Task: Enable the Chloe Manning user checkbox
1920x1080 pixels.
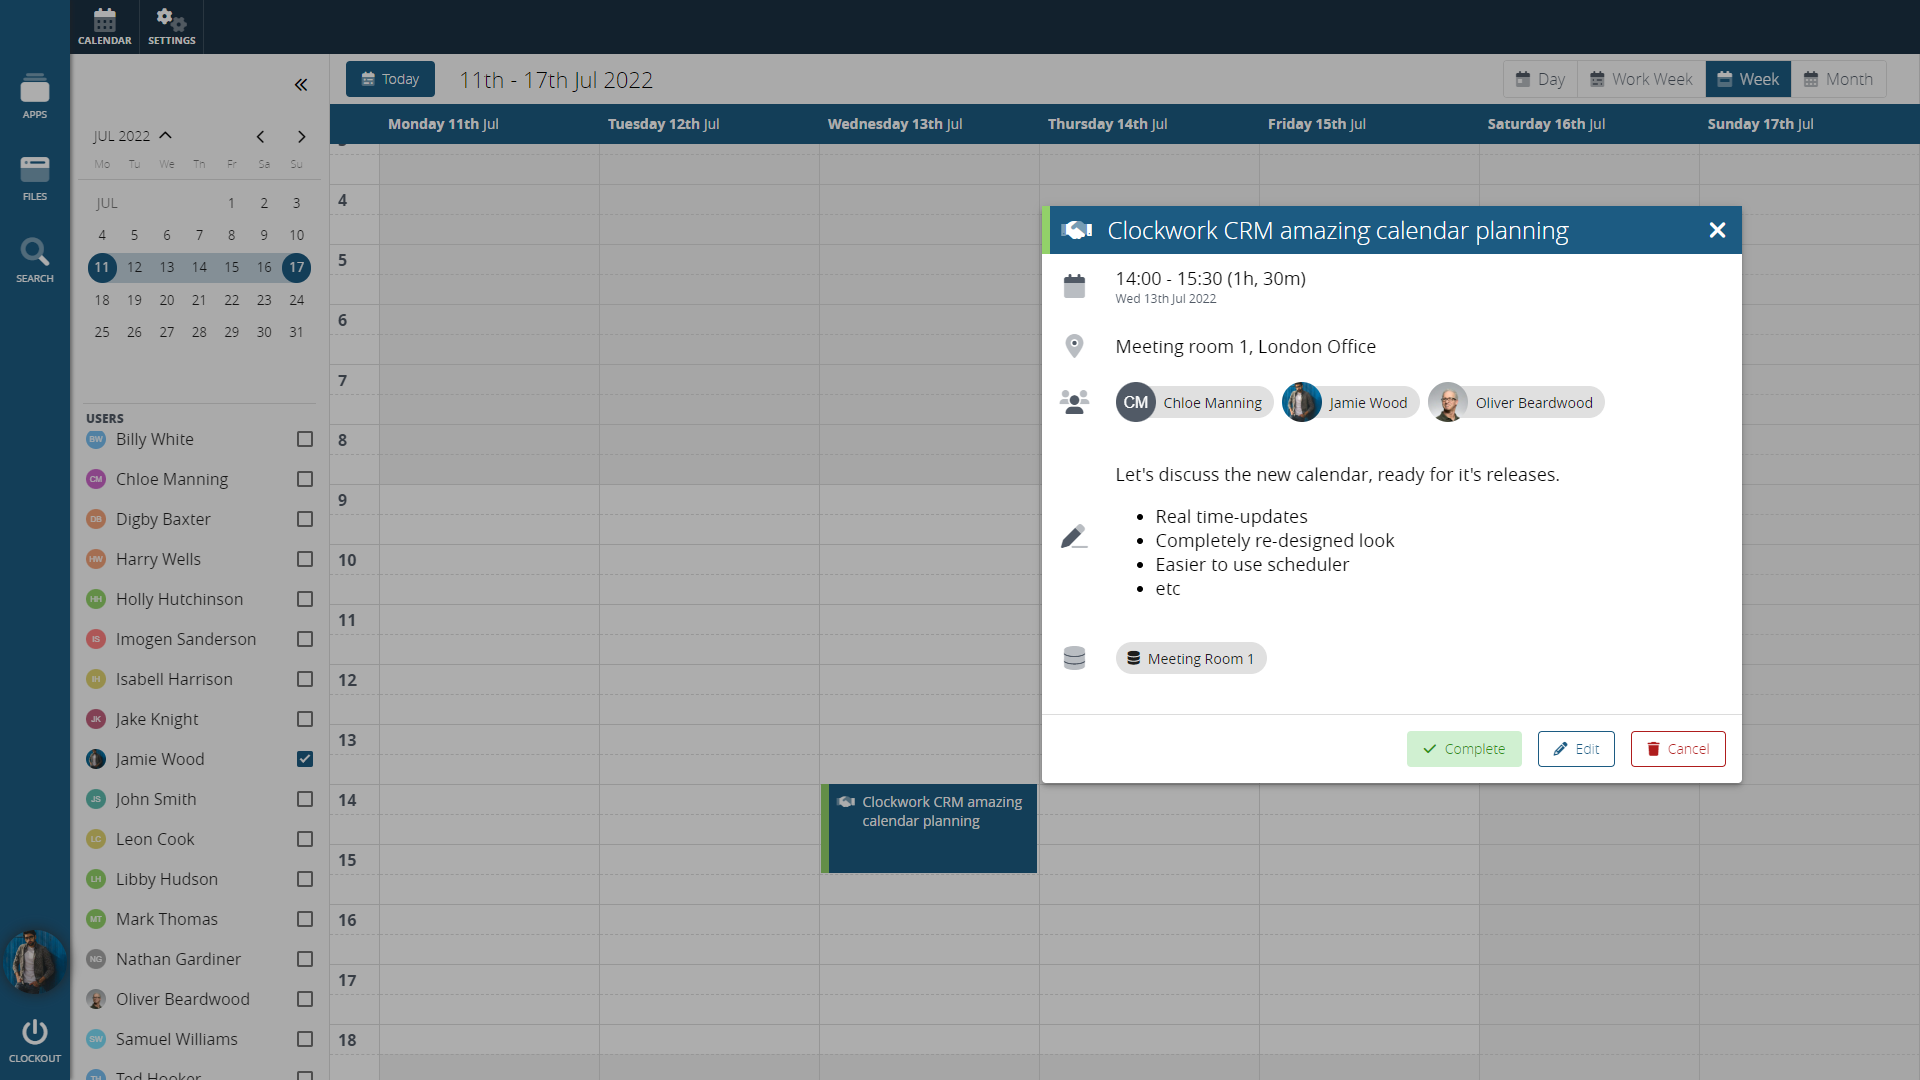Action: [305, 479]
